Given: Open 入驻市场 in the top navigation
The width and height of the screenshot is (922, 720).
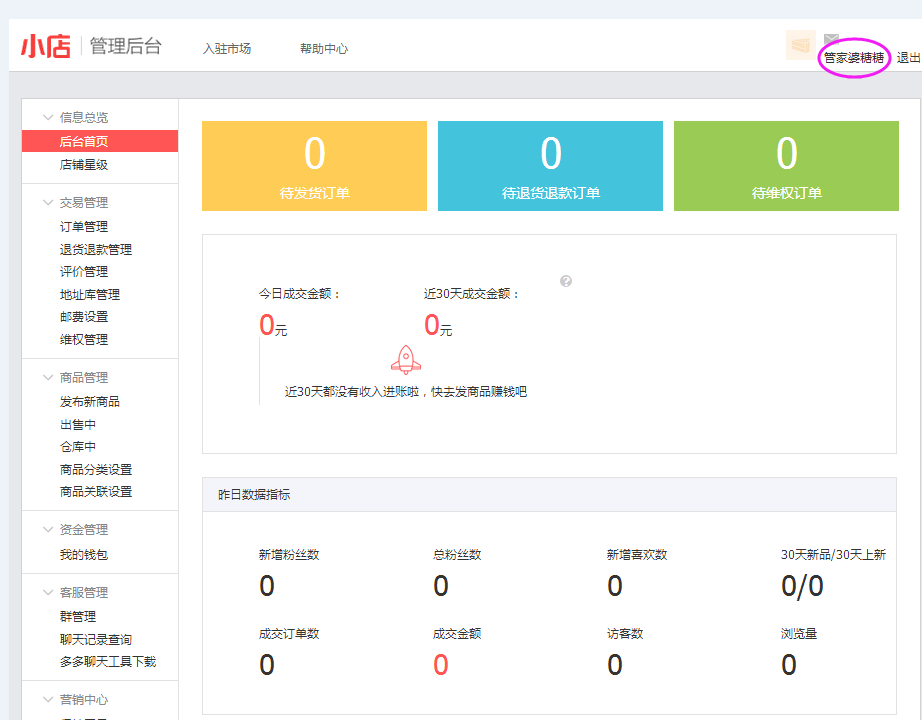Looking at the screenshot, I should pos(226,48).
